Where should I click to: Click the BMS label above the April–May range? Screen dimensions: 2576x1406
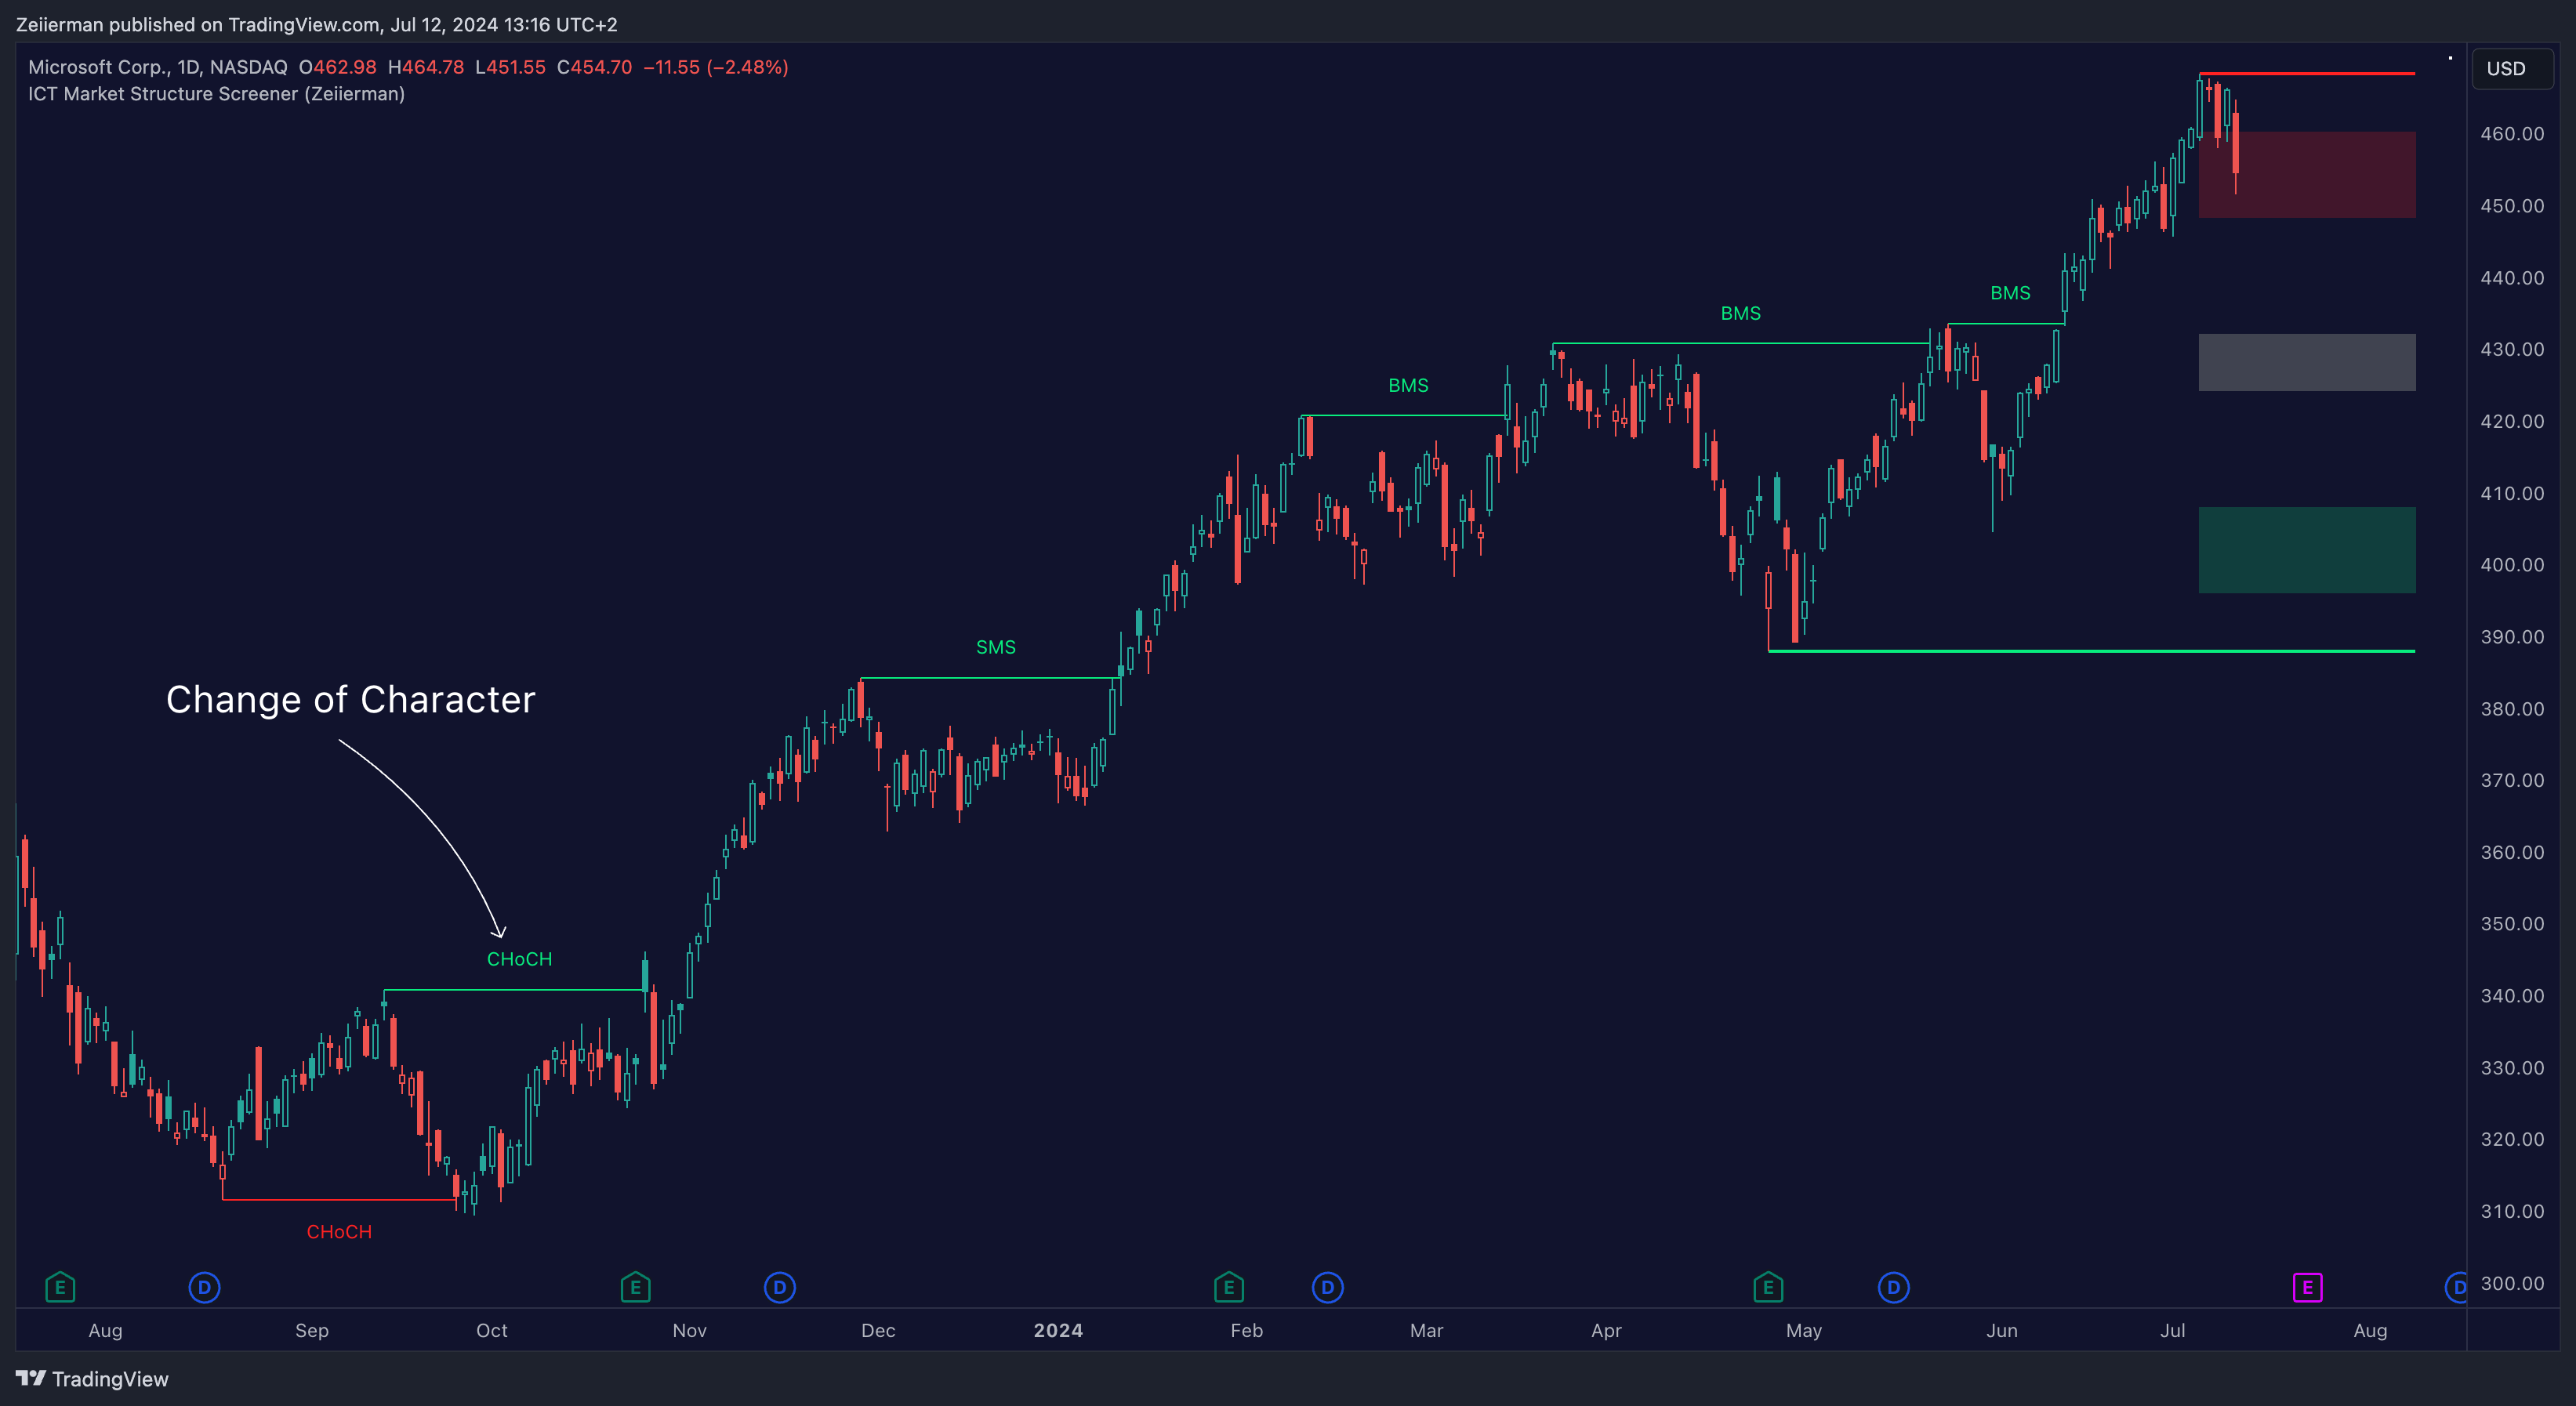pyautogui.click(x=1740, y=313)
